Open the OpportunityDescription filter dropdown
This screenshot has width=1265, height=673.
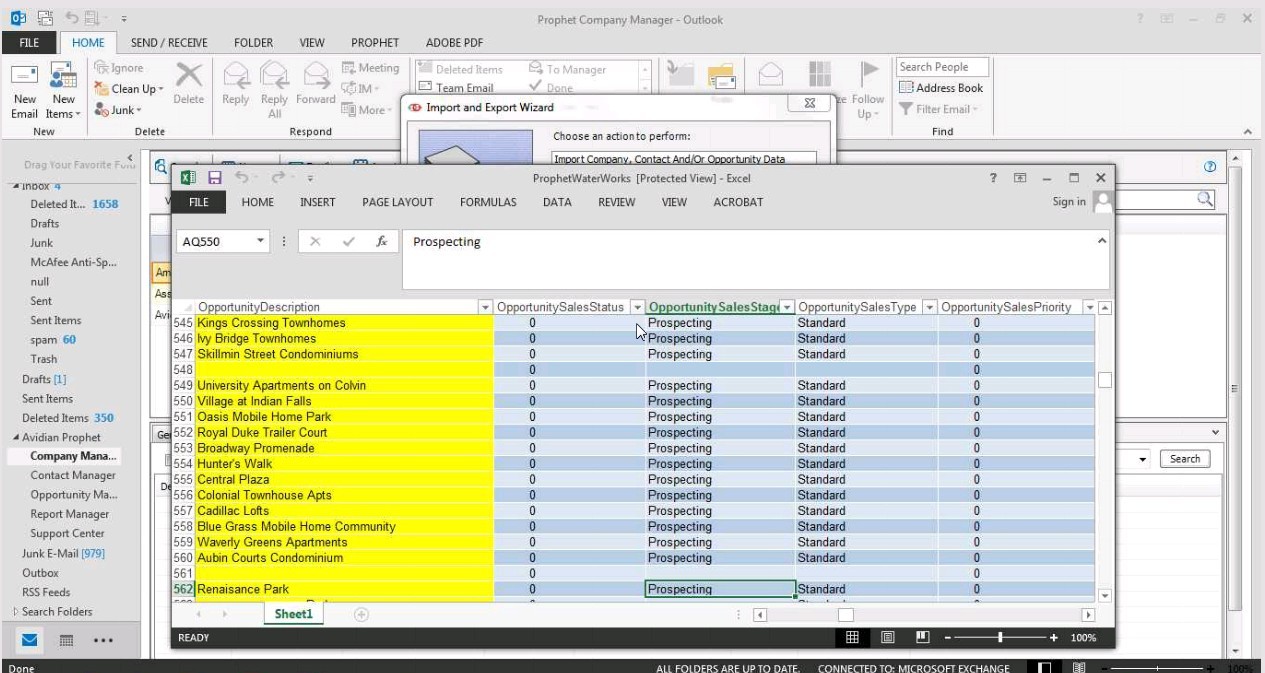[486, 307]
